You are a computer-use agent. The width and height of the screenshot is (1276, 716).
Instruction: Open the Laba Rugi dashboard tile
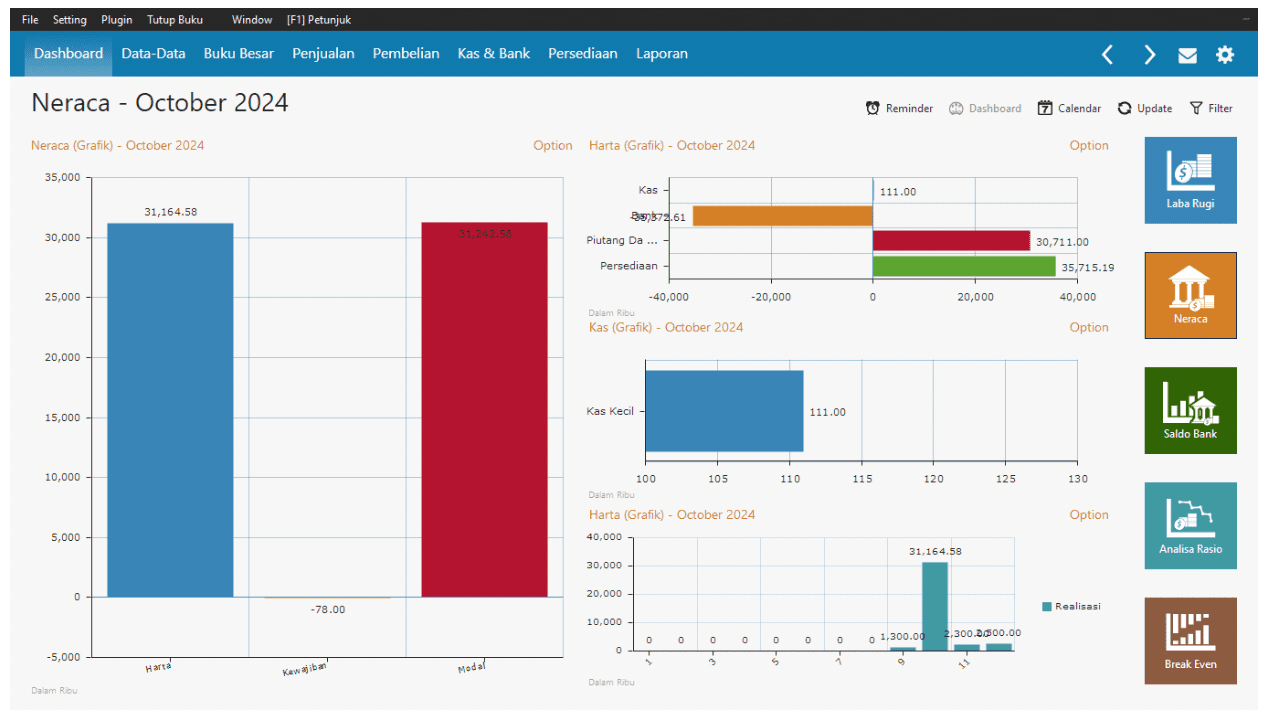[1190, 180]
